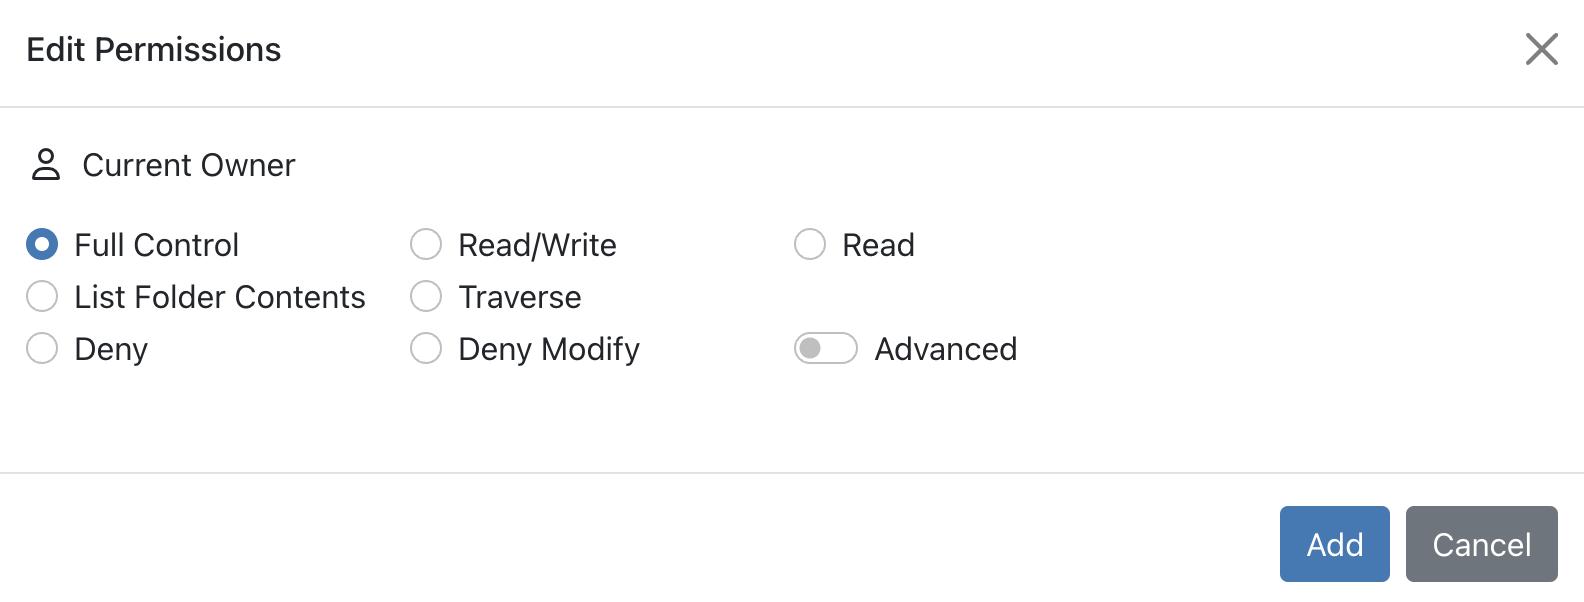Select the Read/Write permission option
This screenshot has height=602, width=1584.
(x=426, y=244)
